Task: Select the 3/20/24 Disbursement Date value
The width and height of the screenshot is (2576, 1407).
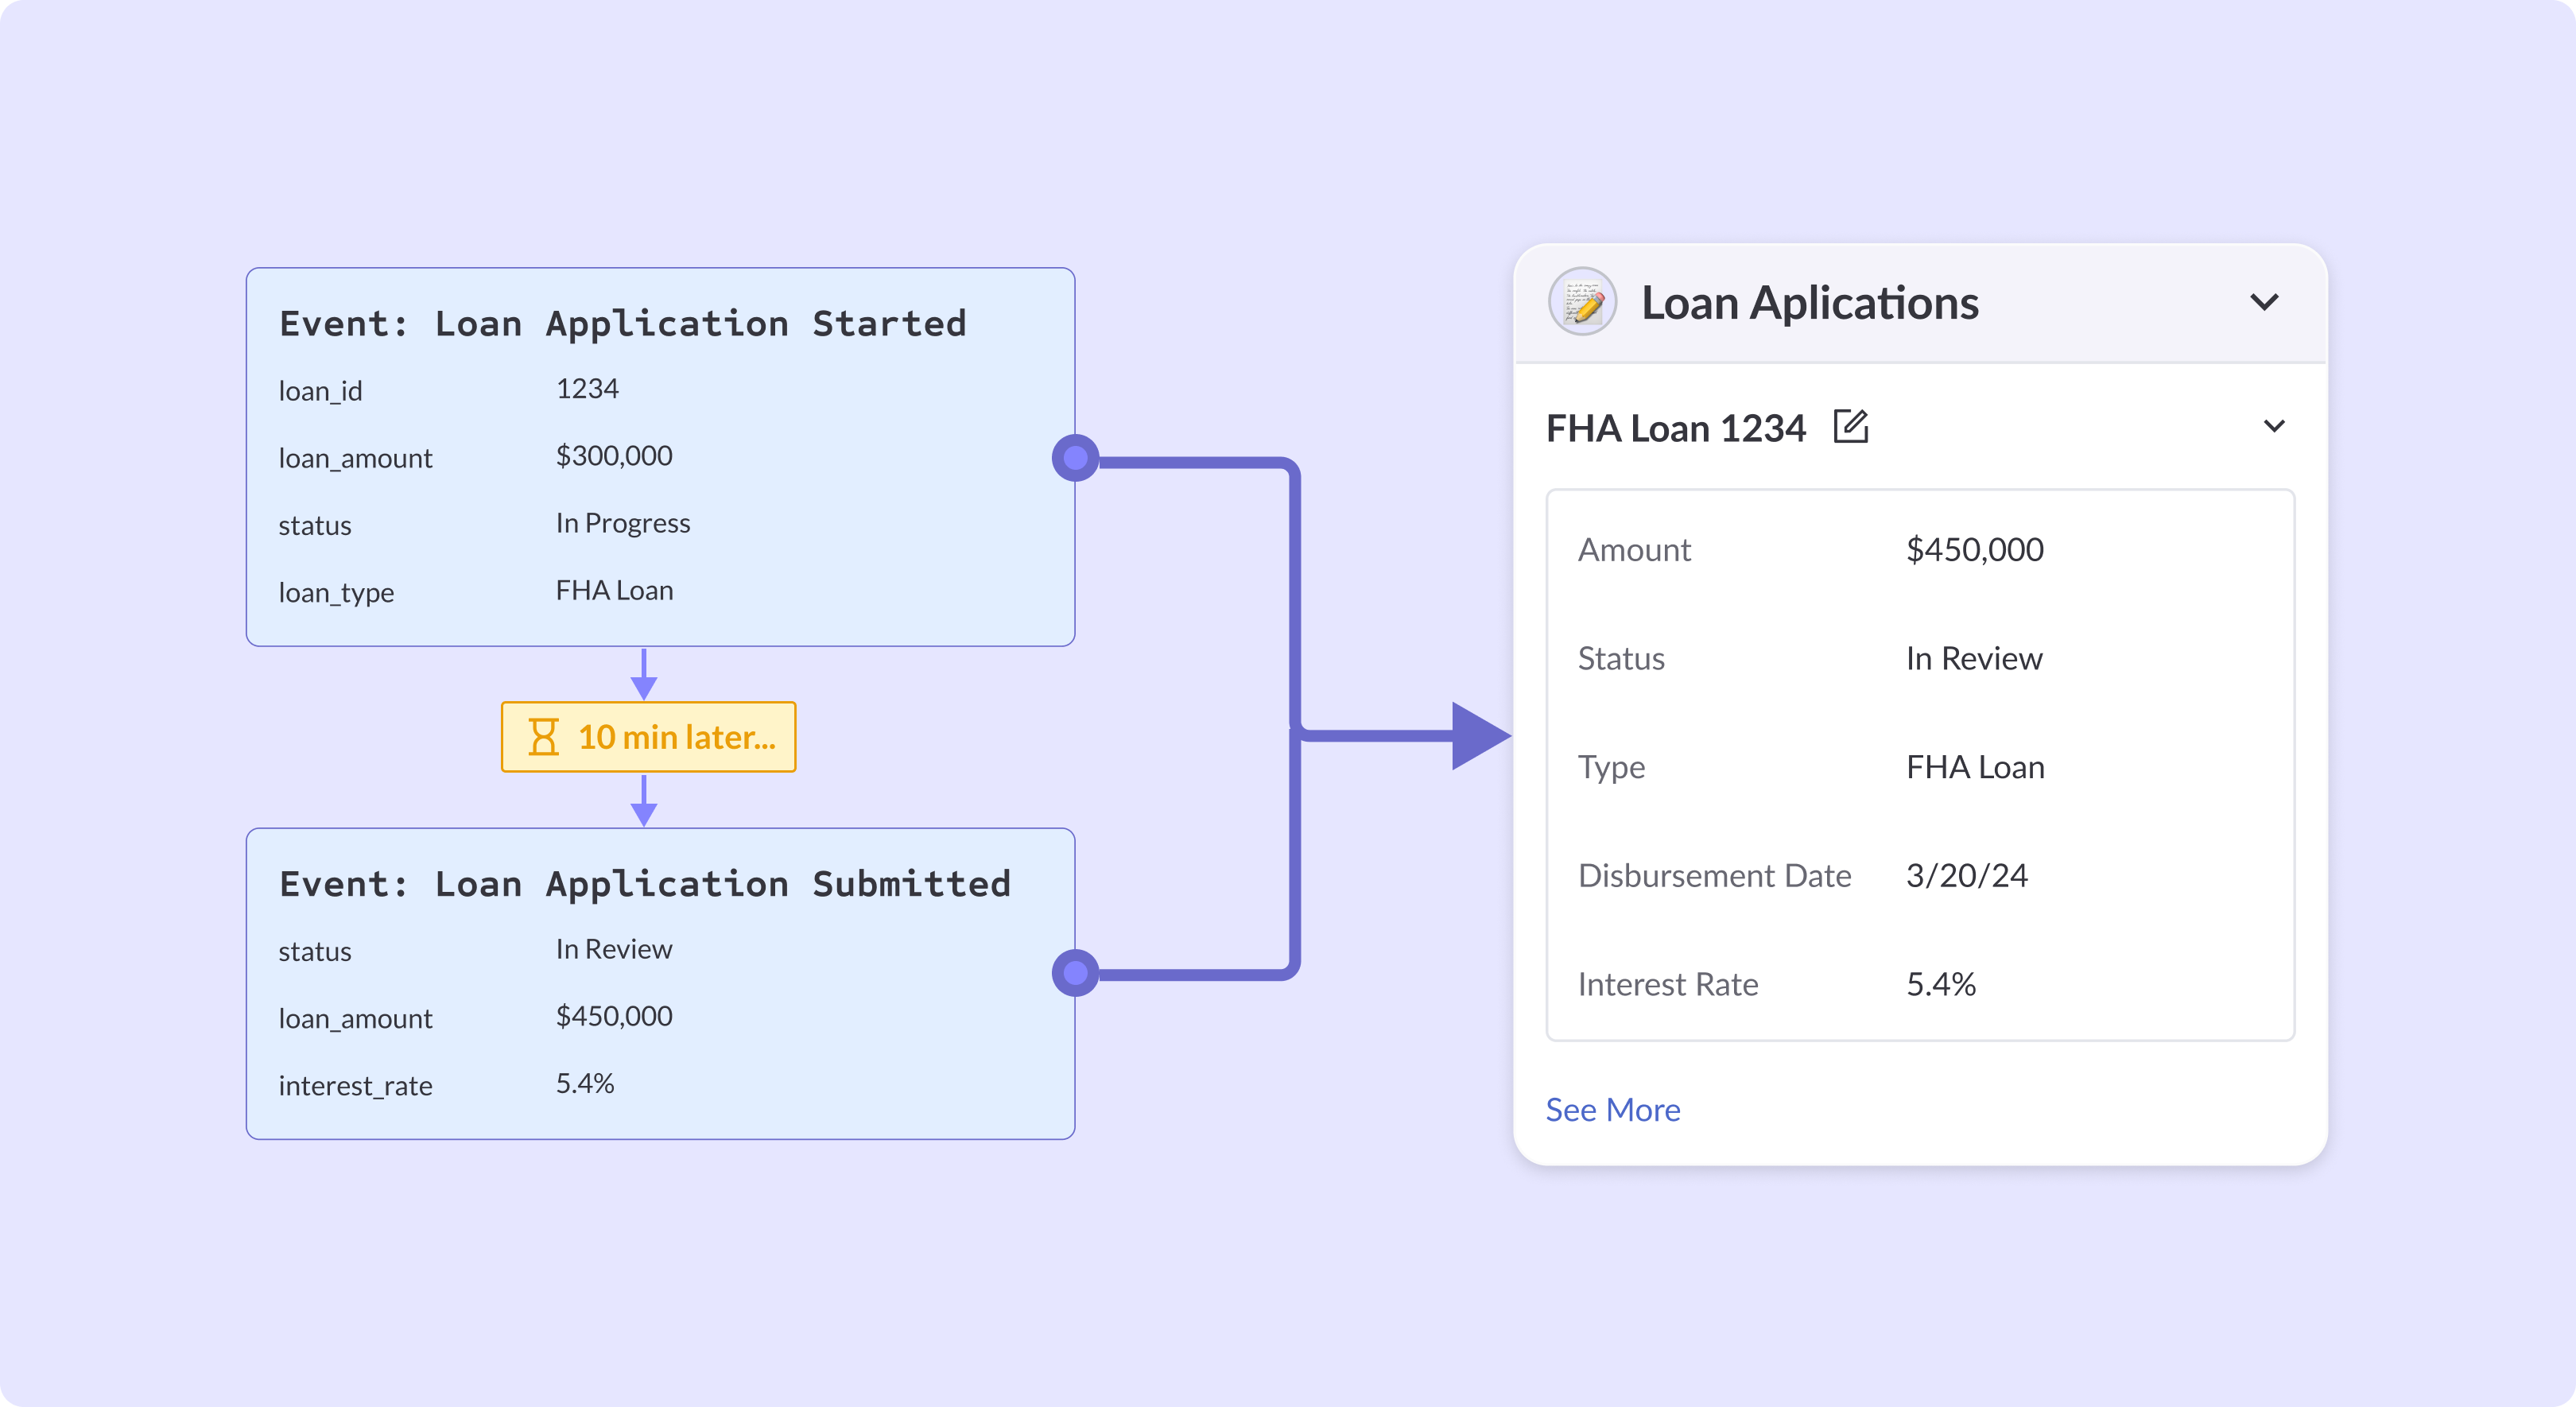Action: (1967, 876)
